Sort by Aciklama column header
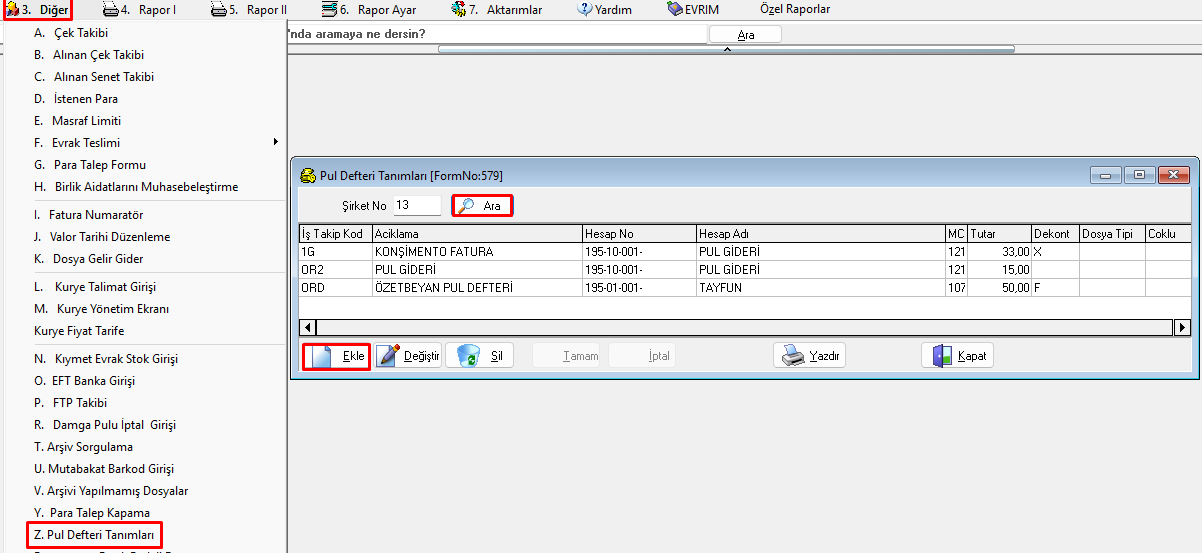 tap(477, 234)
